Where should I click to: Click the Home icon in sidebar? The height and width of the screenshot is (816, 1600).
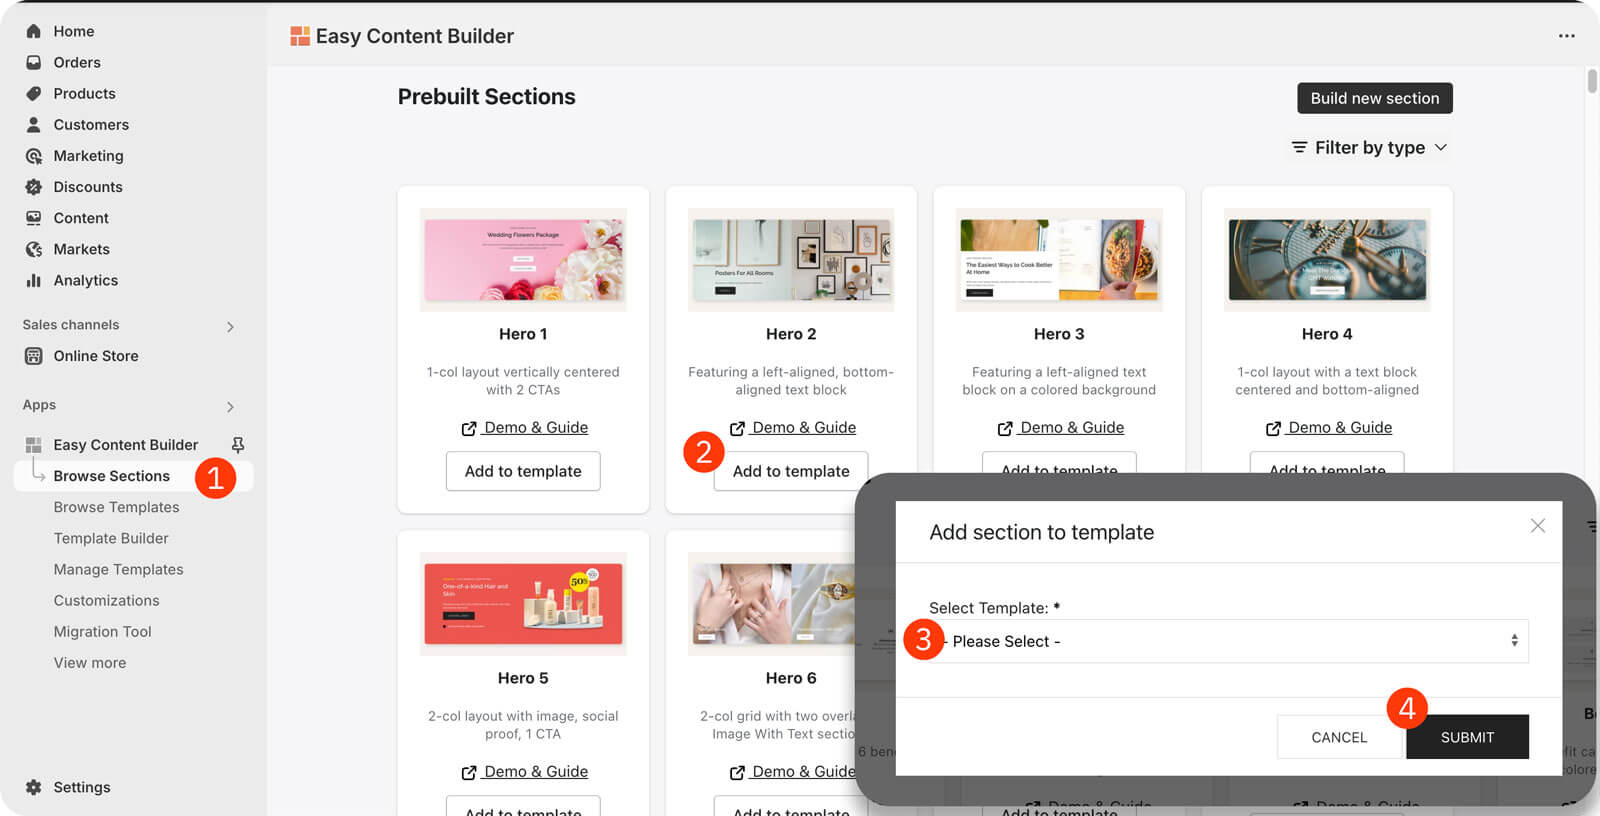[x=33, y=31]
